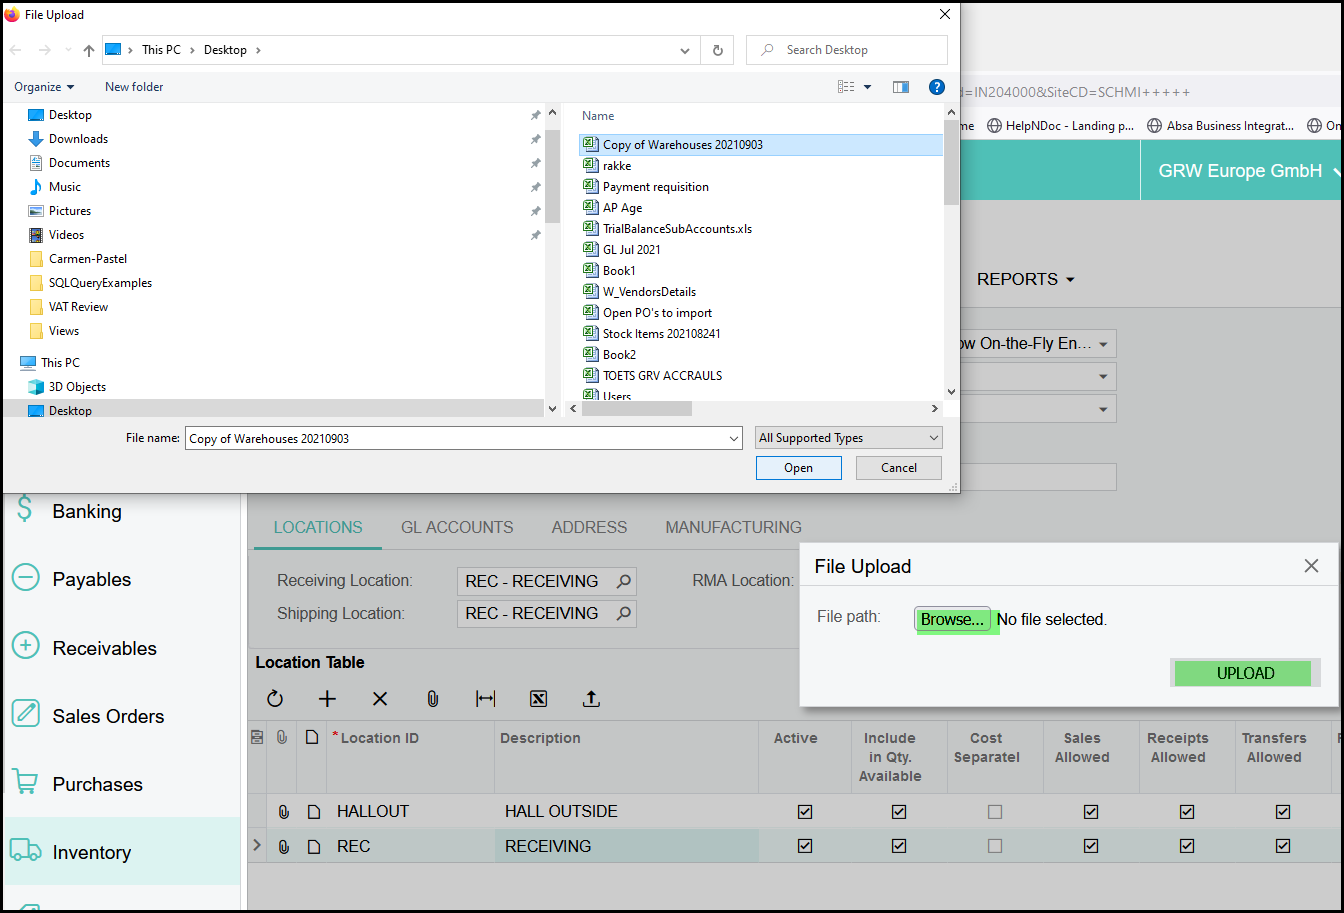Open the REPORTS dropdown menu

click(x=1025, y=279)
